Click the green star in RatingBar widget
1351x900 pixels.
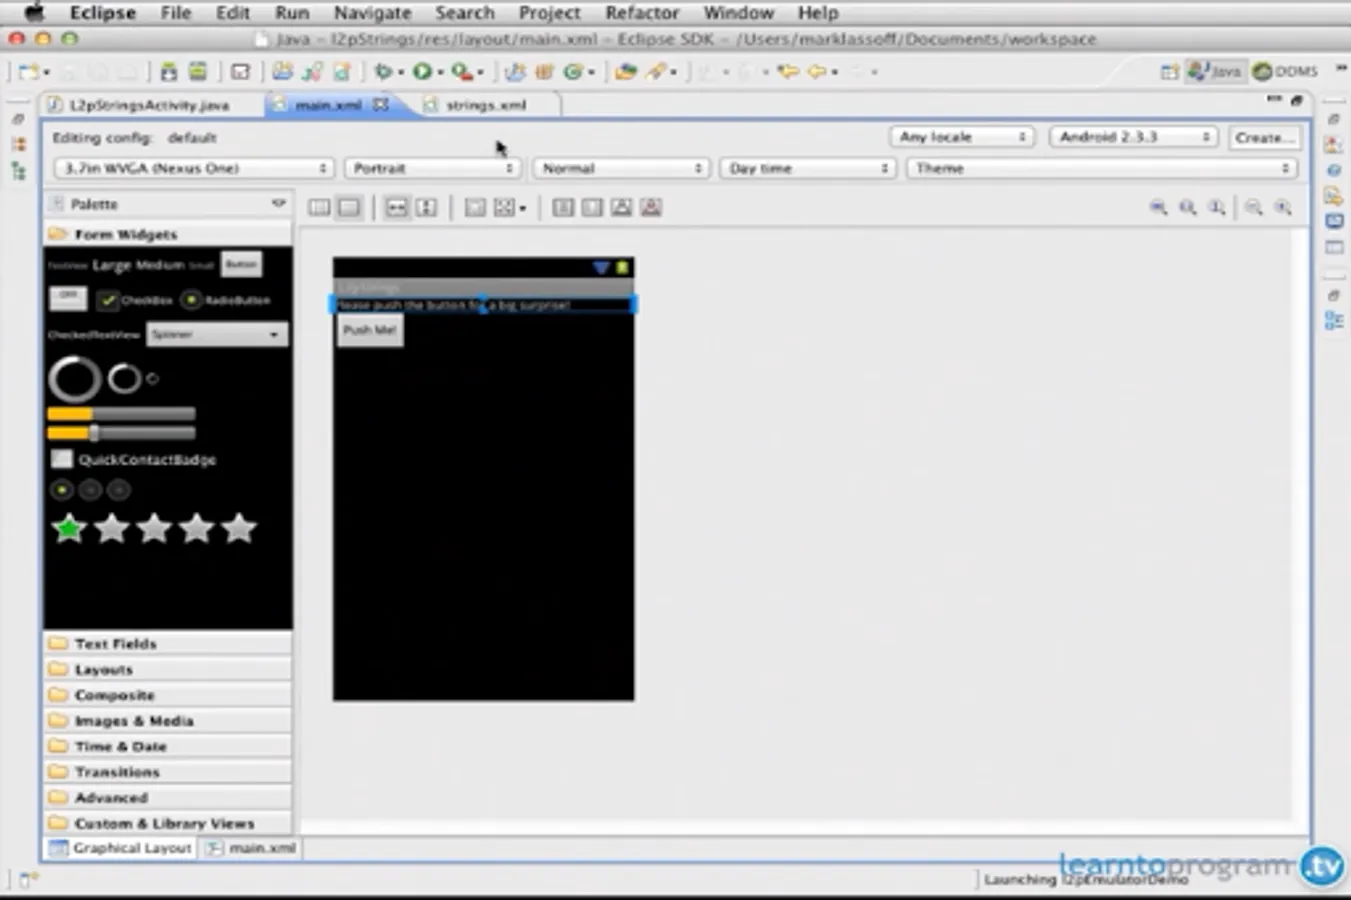coord(69,528)
